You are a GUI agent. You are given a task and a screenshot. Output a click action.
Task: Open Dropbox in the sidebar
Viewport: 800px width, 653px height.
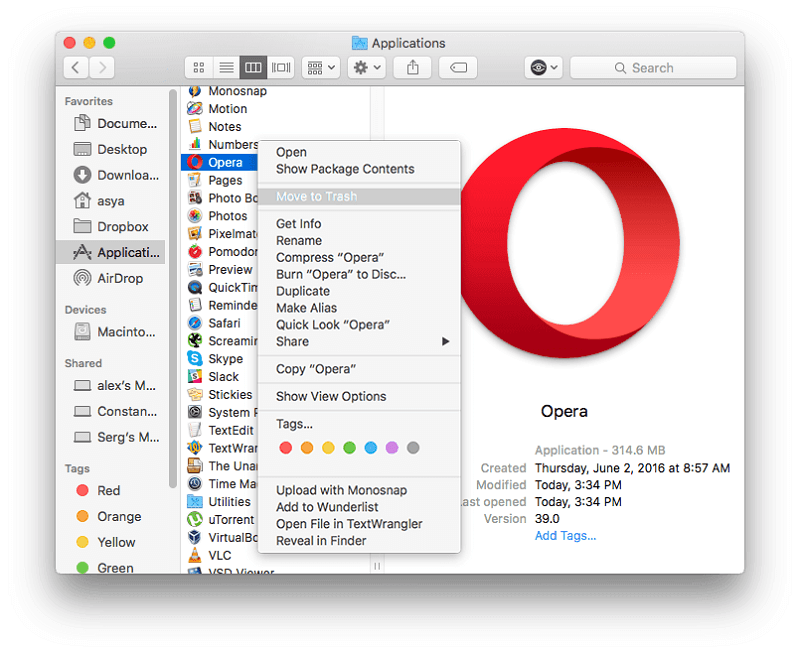[111, 226]
